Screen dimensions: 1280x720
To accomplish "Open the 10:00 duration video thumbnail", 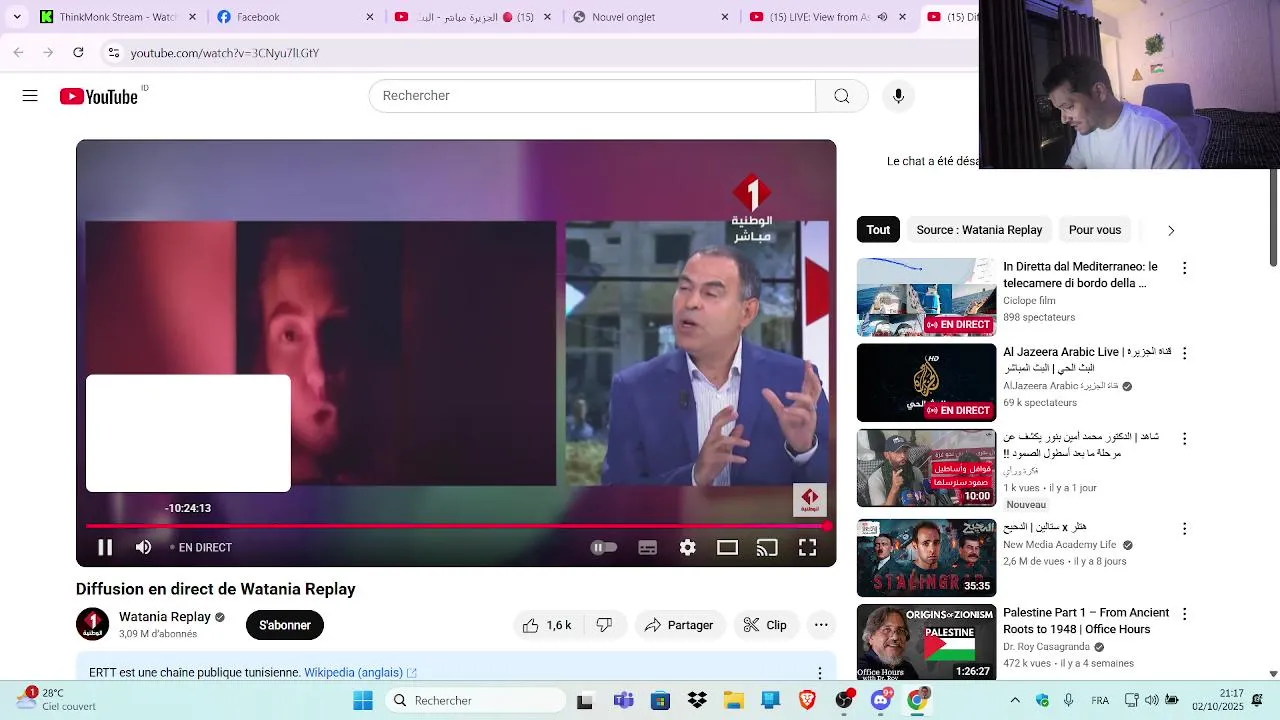I will [926, 468].
